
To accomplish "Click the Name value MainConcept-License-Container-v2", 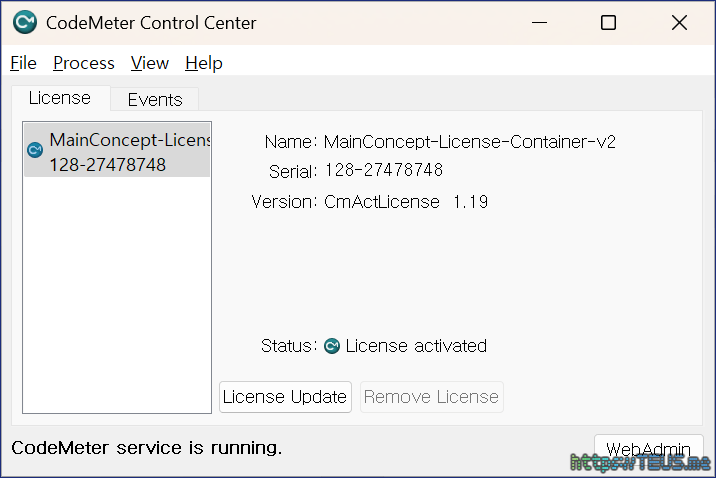I will [470, 142].
